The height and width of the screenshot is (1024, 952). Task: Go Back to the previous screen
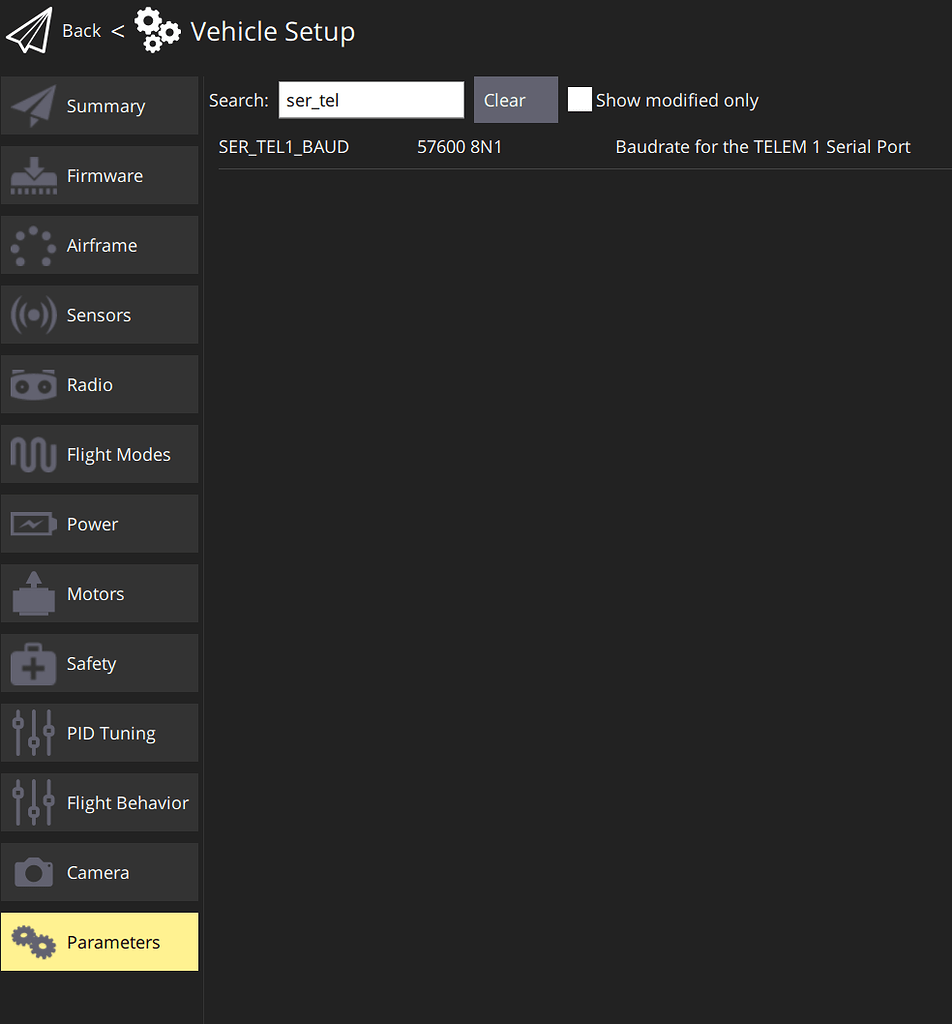[81, 30]
